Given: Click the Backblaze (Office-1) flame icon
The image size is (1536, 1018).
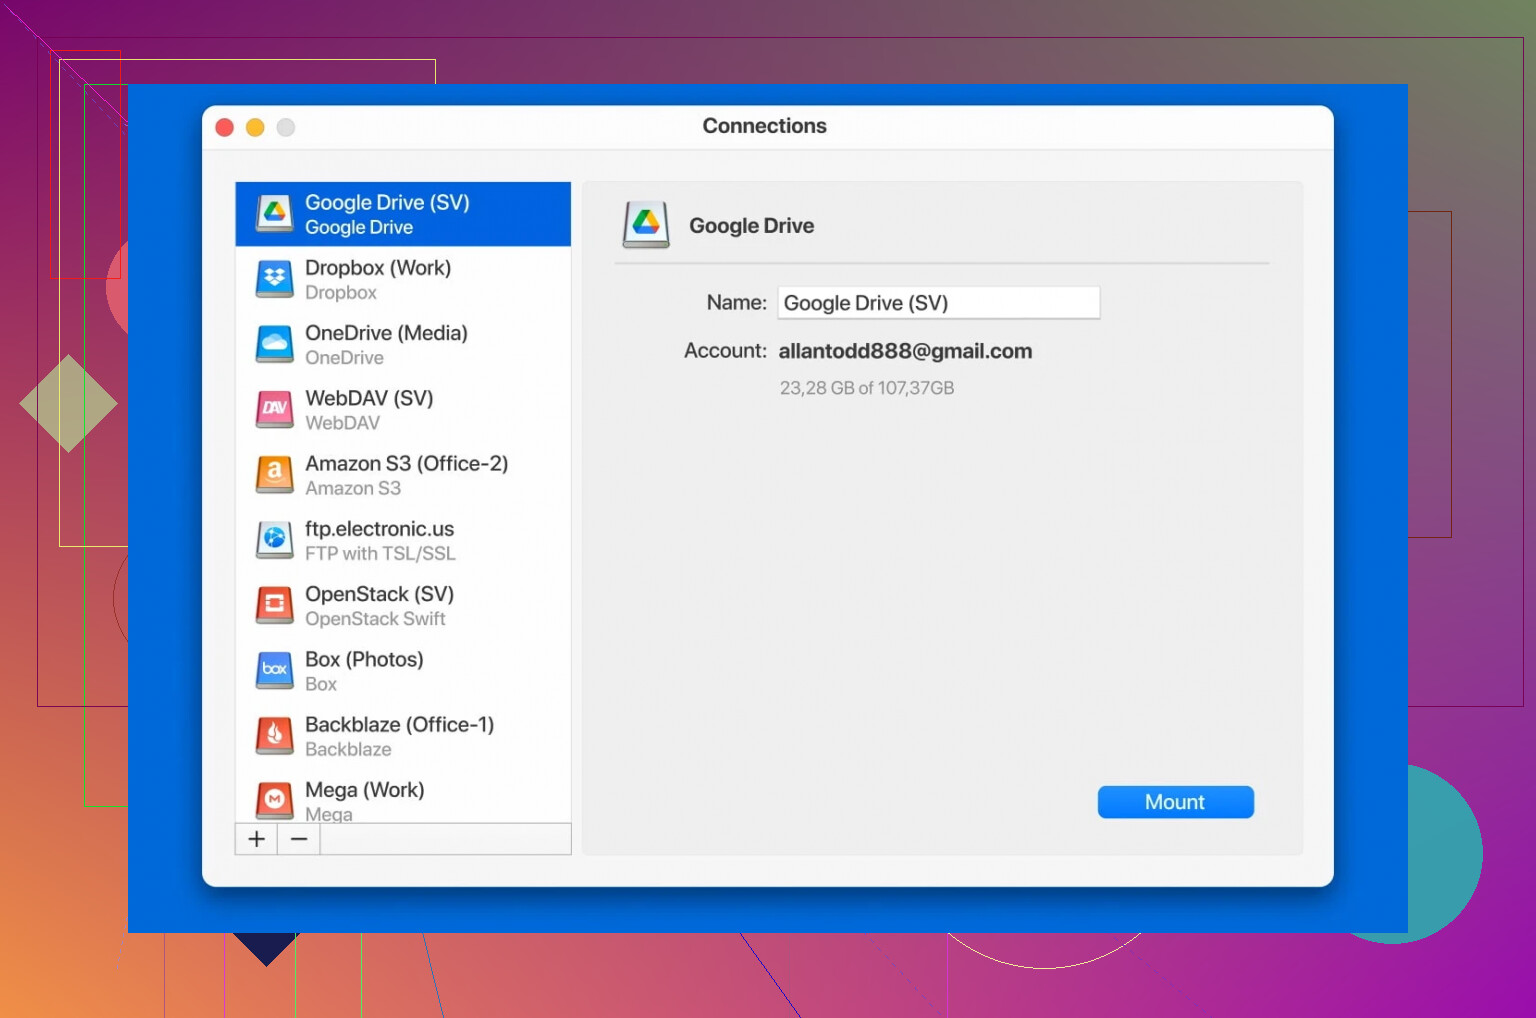Looking at the screenshot, I should [274, 735].
